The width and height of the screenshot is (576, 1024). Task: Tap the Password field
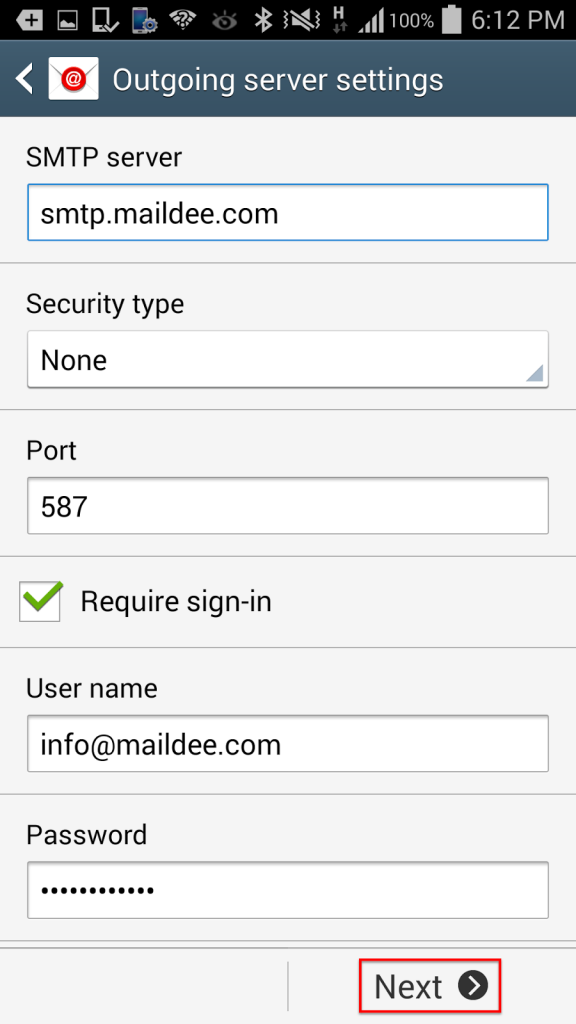point(287,890)
